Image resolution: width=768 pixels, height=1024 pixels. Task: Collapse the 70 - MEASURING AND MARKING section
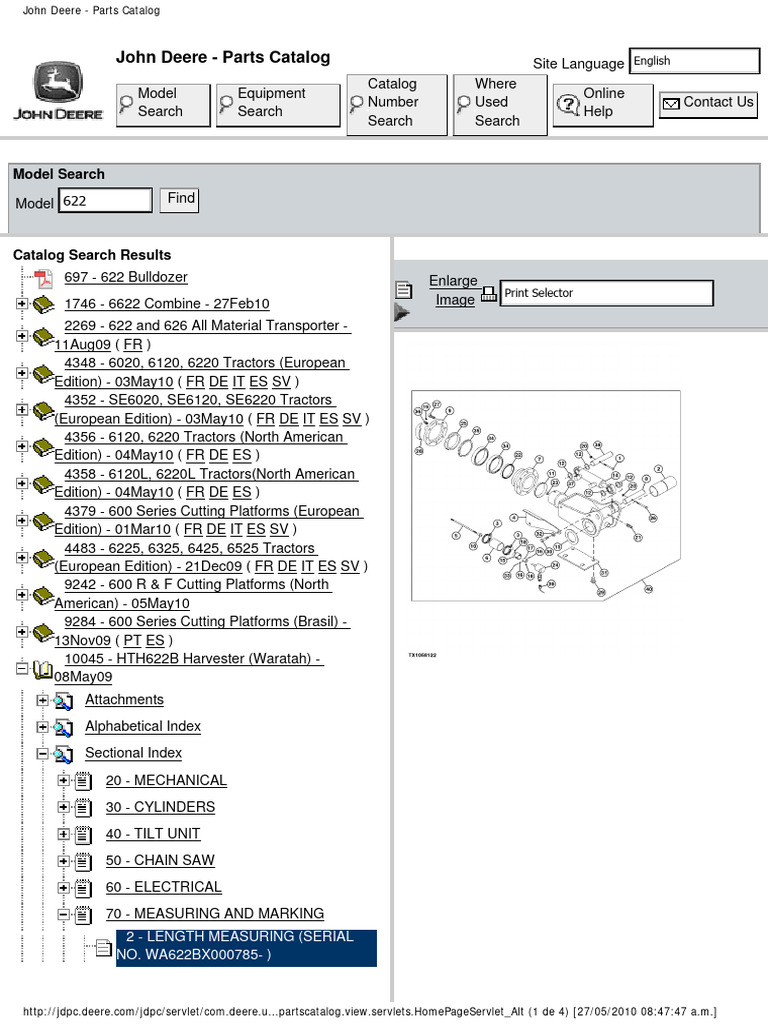coord(63,914)
